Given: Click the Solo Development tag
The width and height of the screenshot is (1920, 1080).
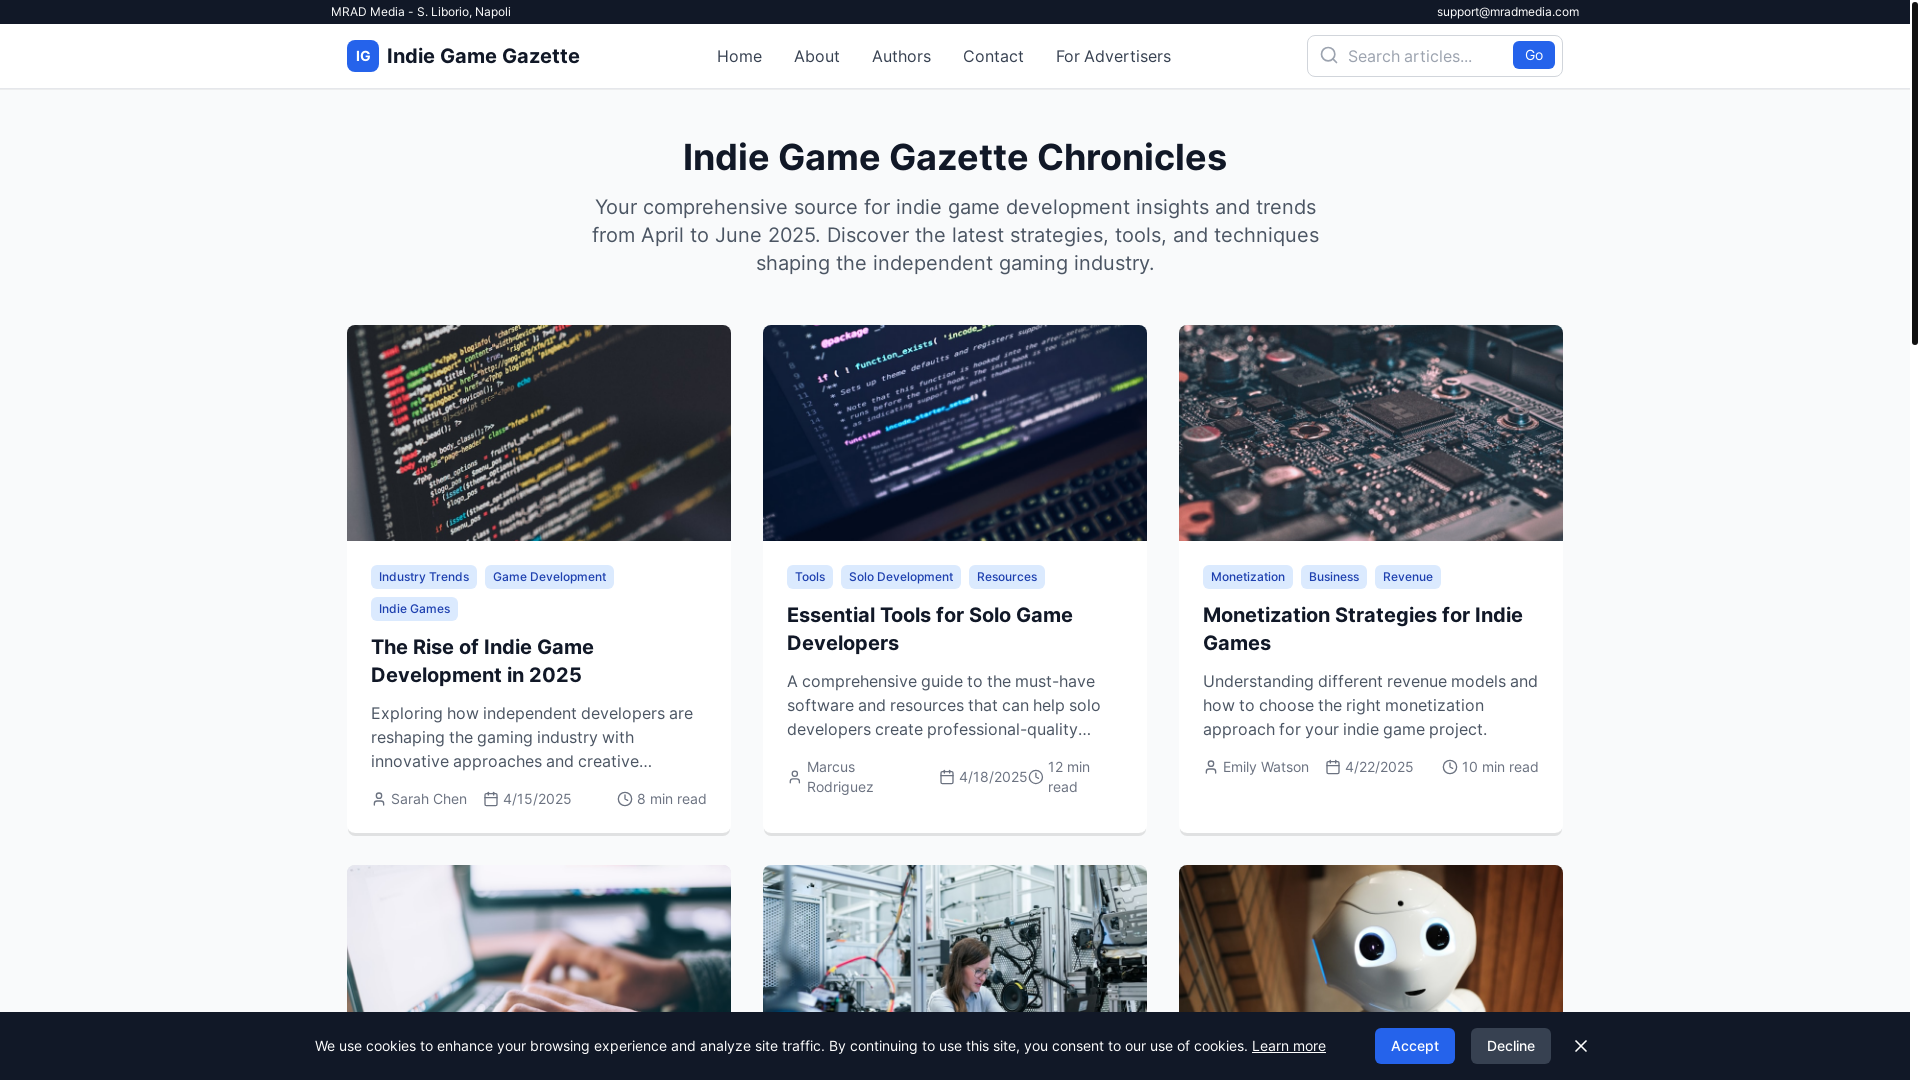Looking at the screenshot, I should [x=901, y=577].
